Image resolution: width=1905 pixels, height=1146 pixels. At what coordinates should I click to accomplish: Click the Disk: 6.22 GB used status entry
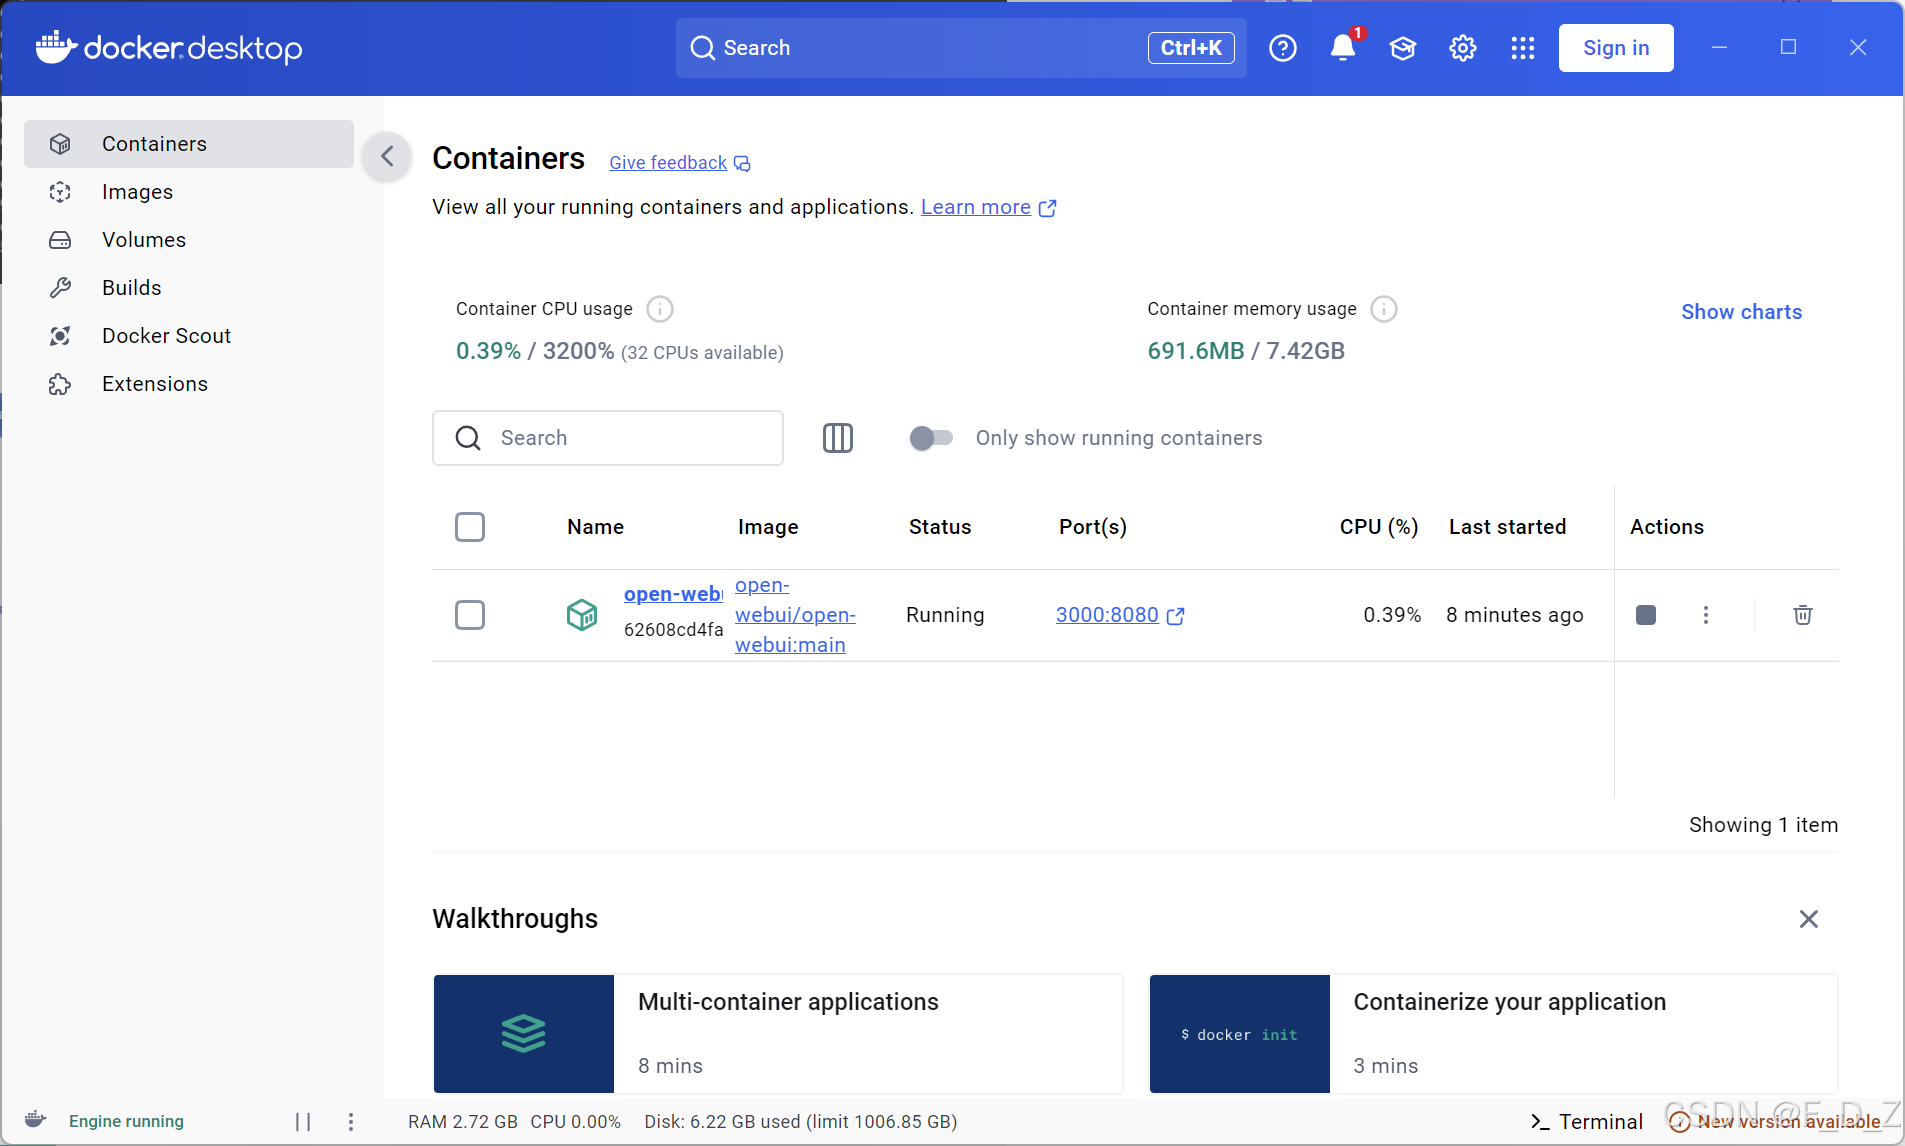[x=801, y=1122]
